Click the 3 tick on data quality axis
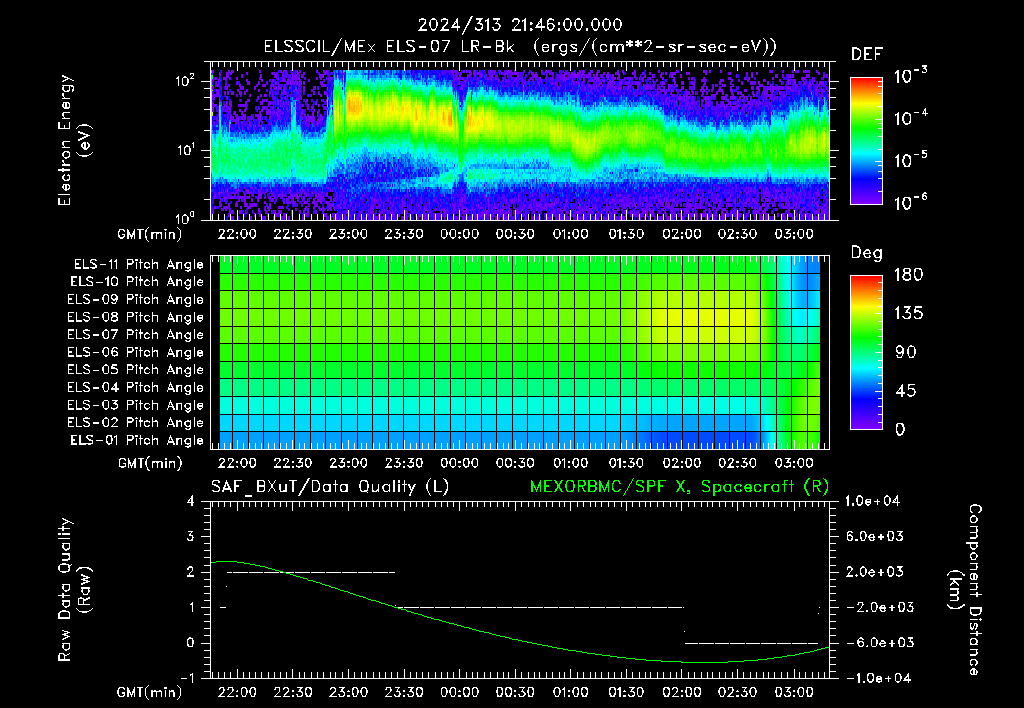 [x=191, y=537]
